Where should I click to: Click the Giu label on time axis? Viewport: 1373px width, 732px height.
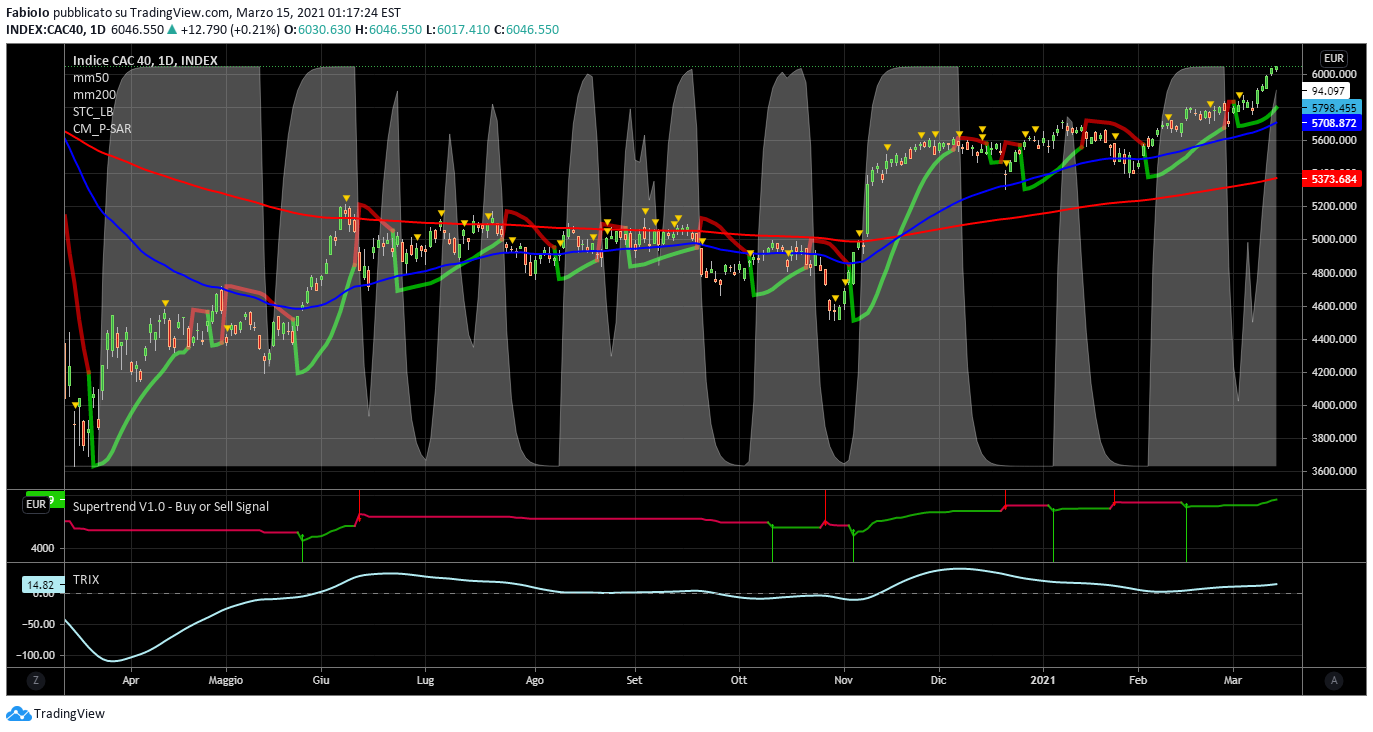(x=321, y=680)
